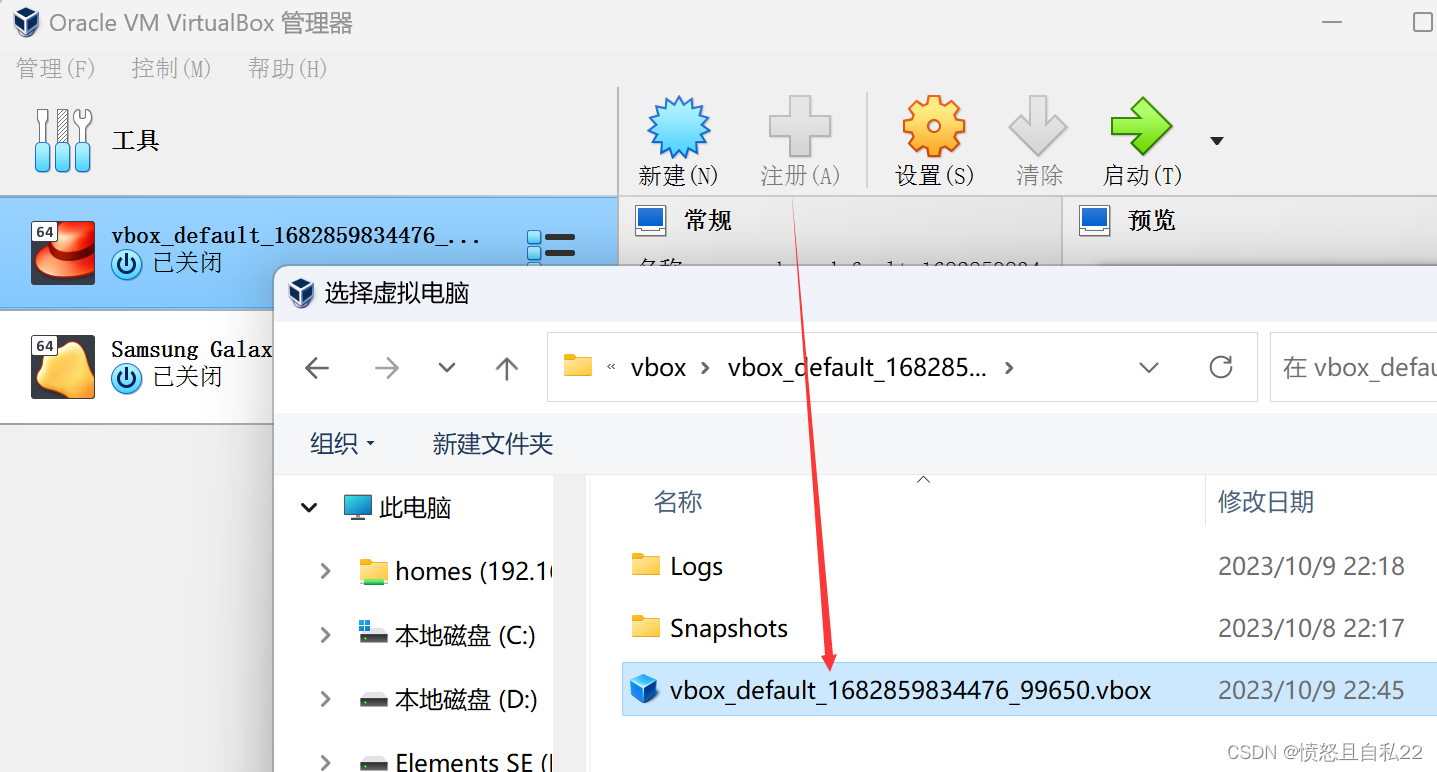Image resolution: width=1437 pixels, height=772 pixels.
Task: Click the Samsung Galaxy VM OS icon
Action: click(63, 366)
